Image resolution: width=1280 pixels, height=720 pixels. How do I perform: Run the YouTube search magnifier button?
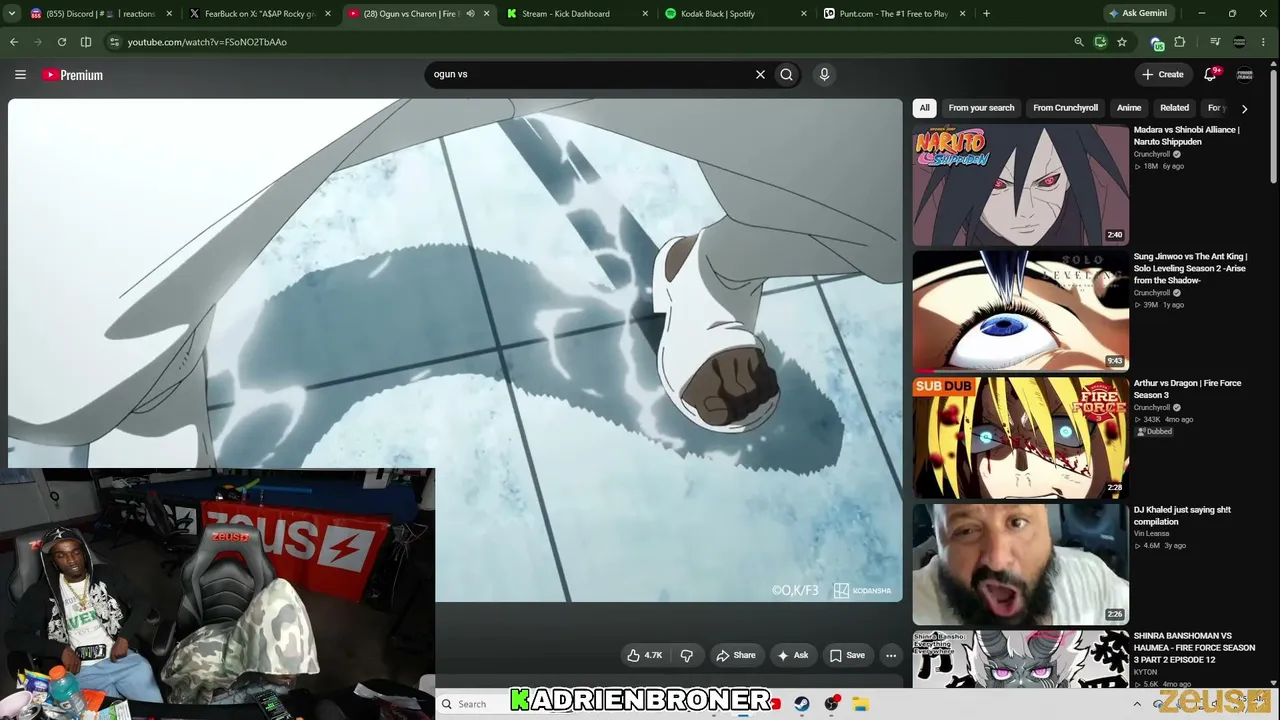coord(787,74)
